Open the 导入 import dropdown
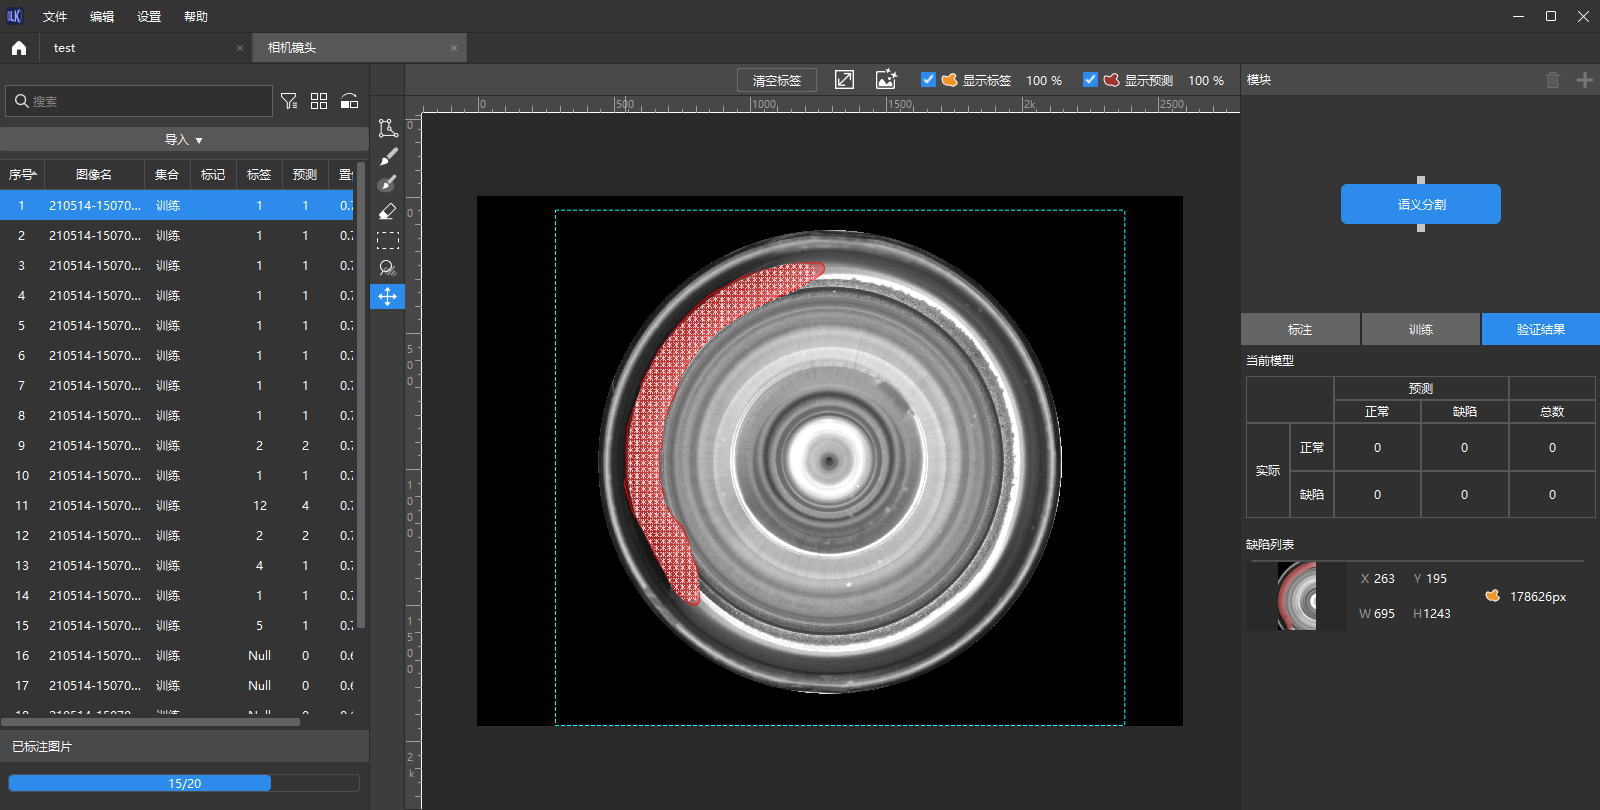This screenshot has height=810, width=1600. (184, 140)
